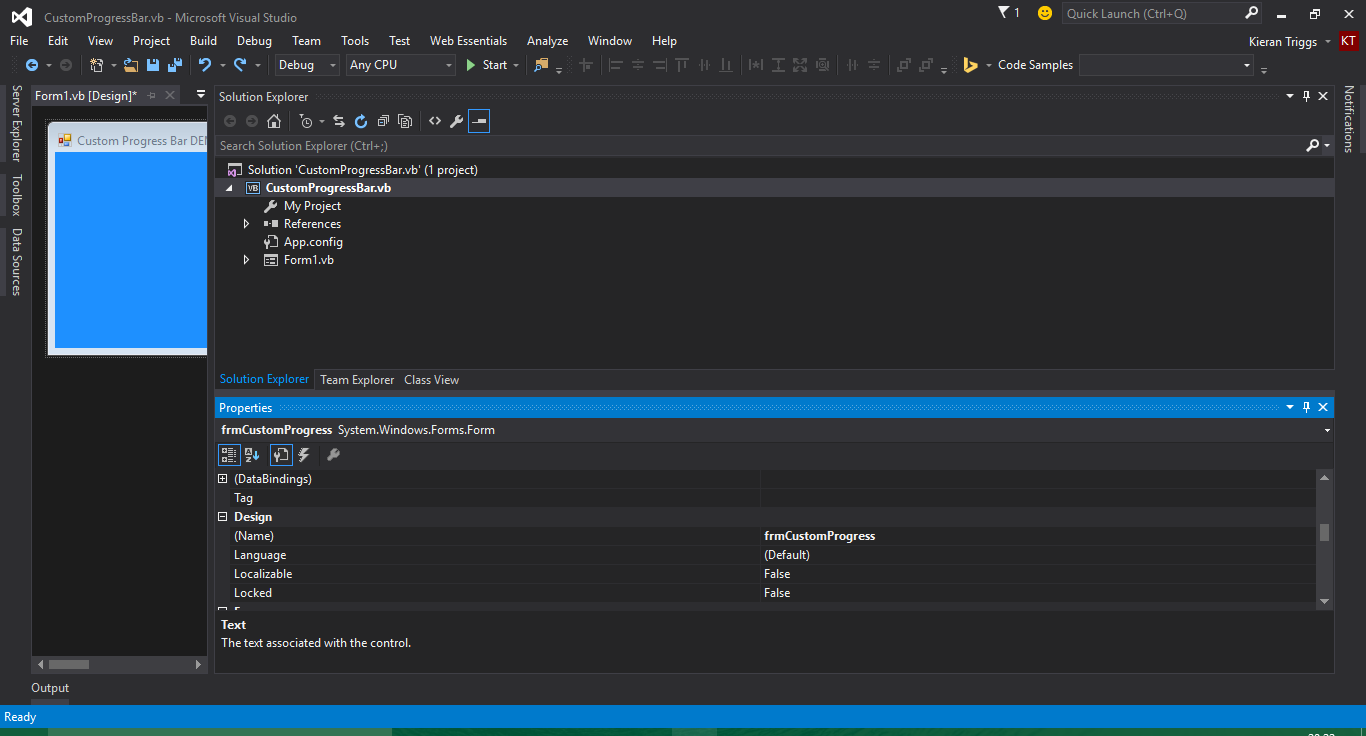Click the Property Pages wrench in Properties panel
This screenshot has width=1366, height=736.
pyautogui.click(x=334, y=455)
